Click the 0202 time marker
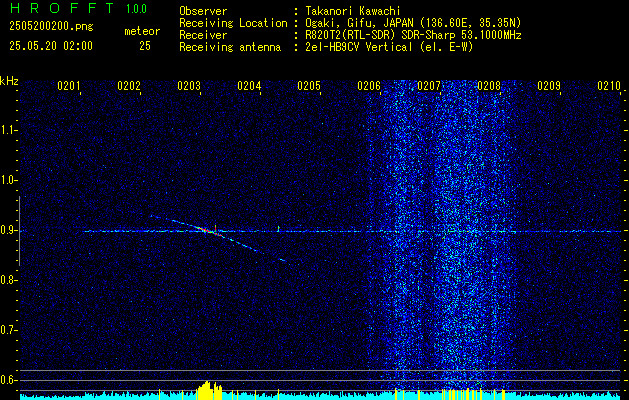Image resolution: width=629 pixels, height=400 pixels. (129, 86)
